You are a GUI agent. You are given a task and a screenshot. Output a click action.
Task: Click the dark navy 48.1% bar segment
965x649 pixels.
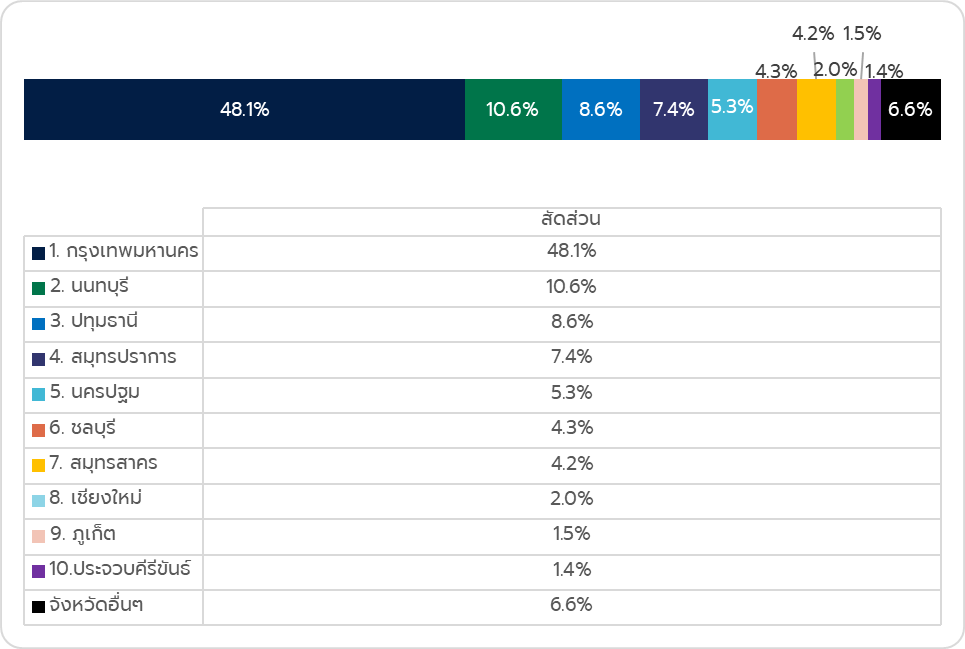(x=244, y=110)
